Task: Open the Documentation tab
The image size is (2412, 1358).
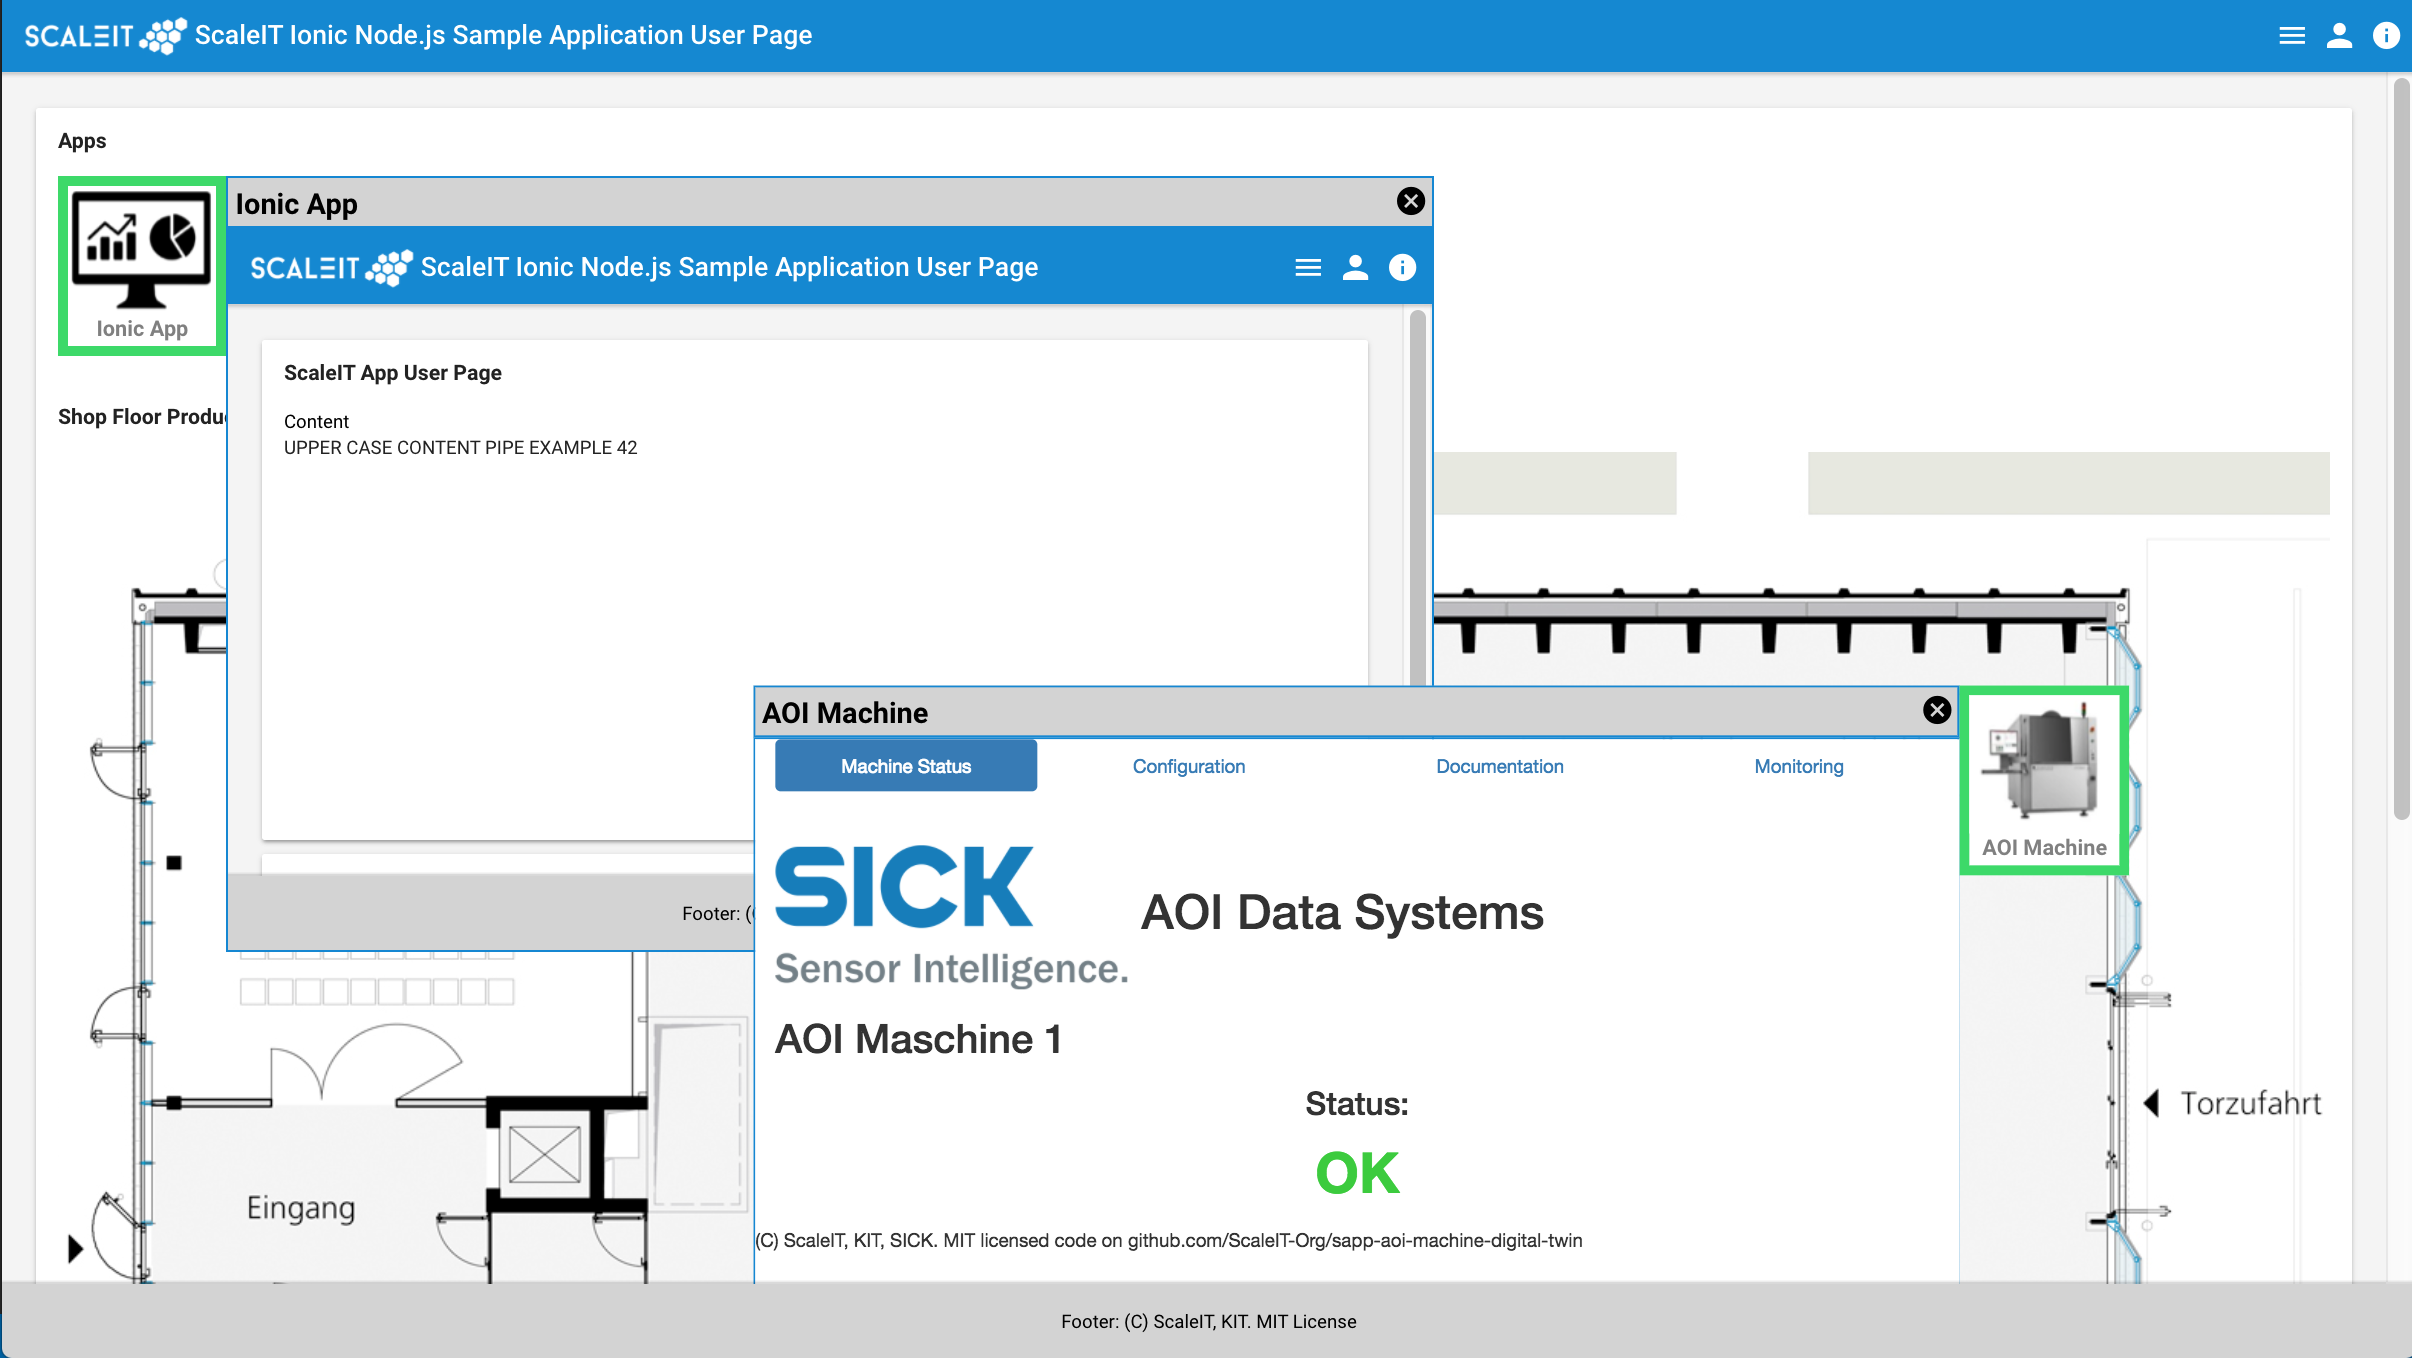Action: 1499,766
